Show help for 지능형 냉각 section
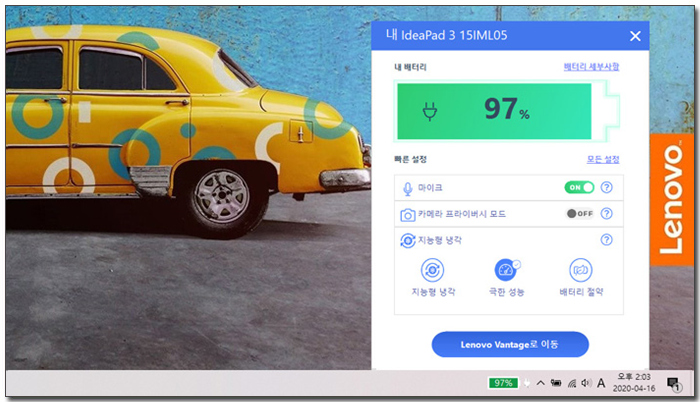Viewport: 700px width, 402px height. click(x=606, y=240)
